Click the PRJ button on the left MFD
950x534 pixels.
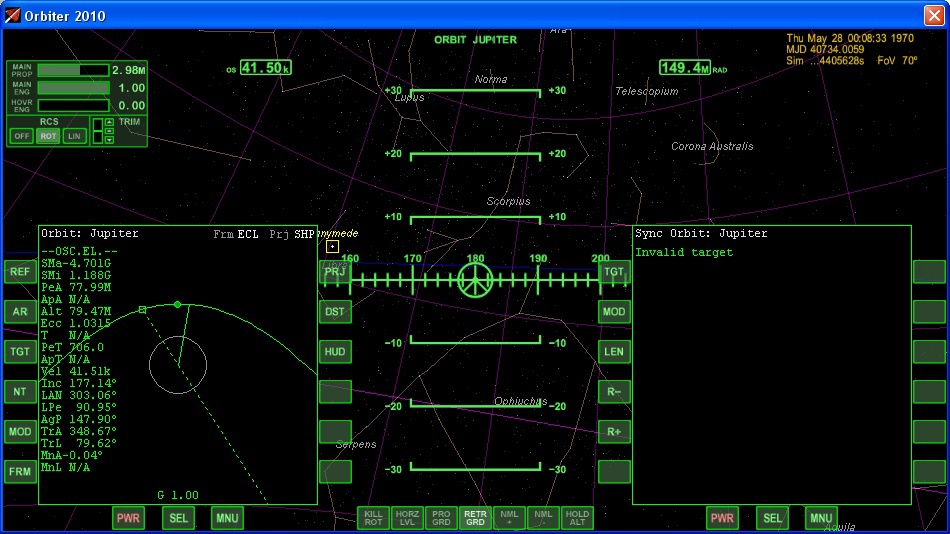335,272
